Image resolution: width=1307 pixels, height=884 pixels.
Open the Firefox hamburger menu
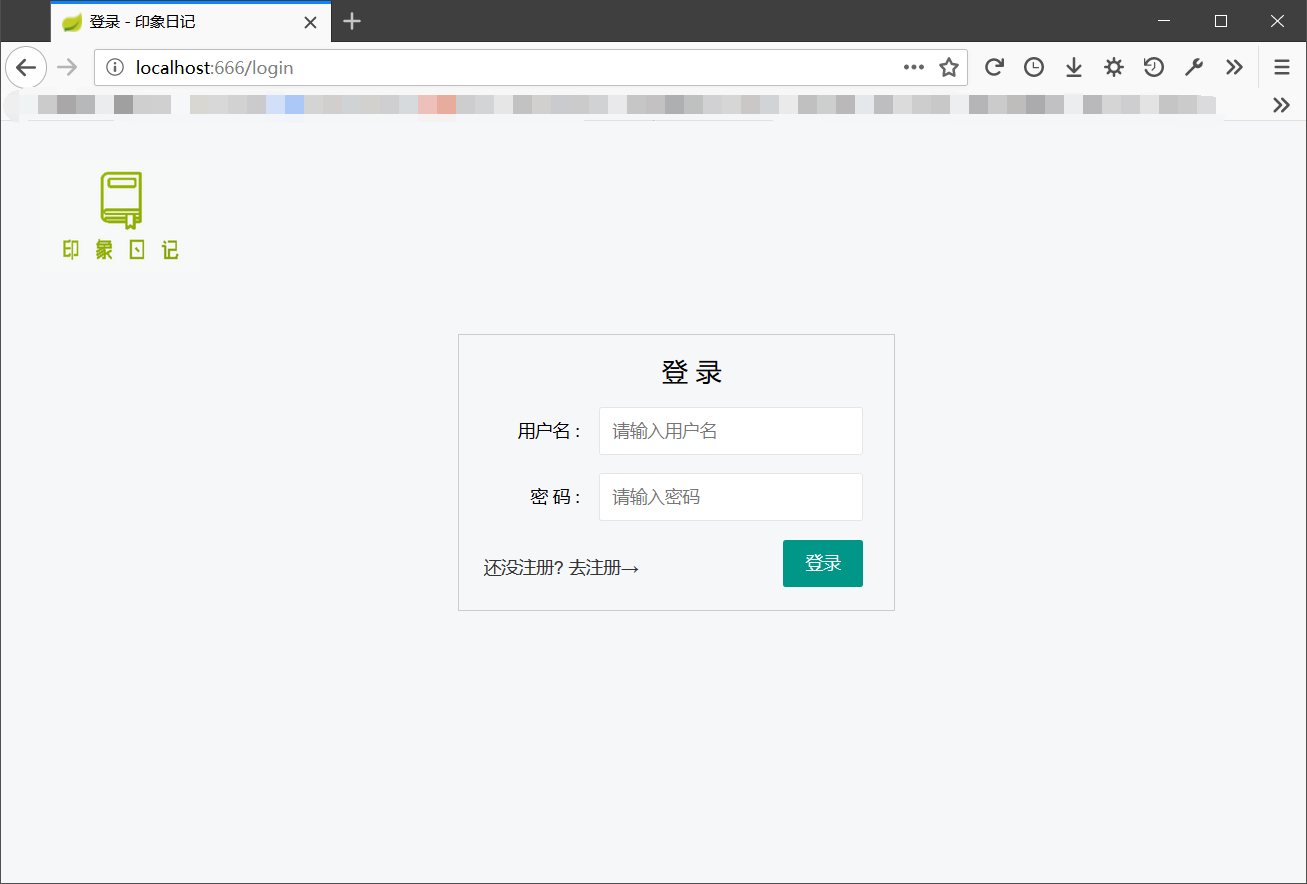[x=1281, y=67]
